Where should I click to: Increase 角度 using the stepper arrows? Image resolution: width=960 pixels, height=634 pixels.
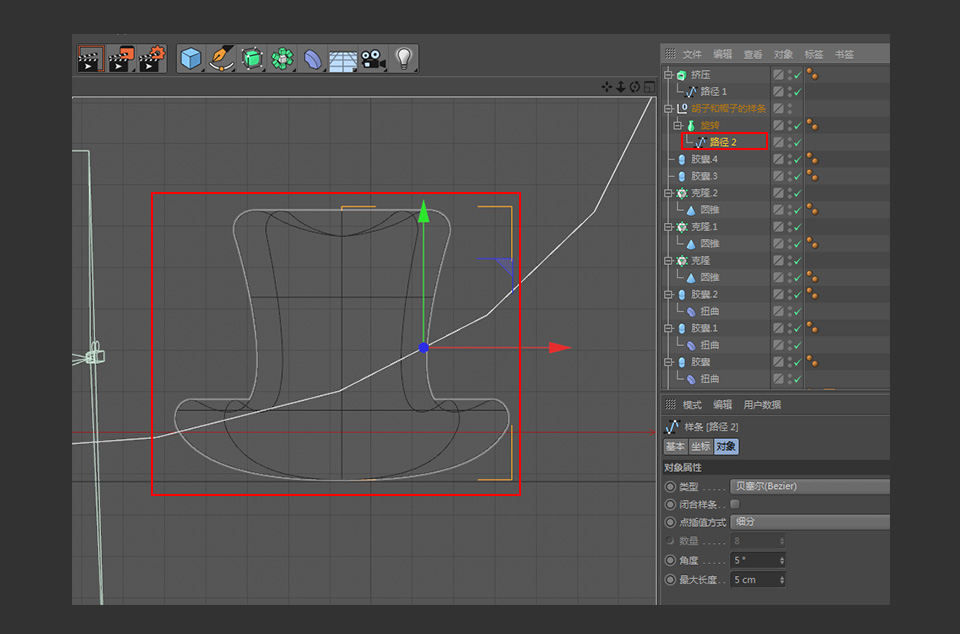(781, 558)
